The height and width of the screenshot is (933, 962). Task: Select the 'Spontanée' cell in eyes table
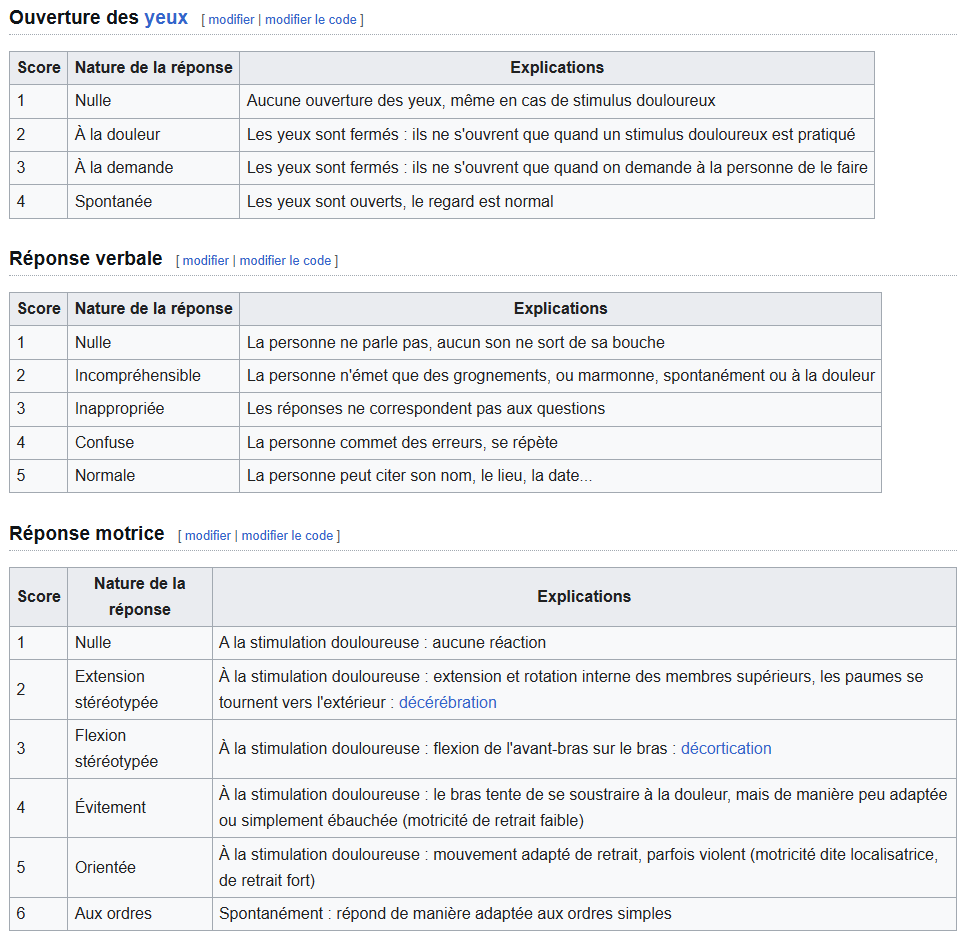tap(113, 201)
